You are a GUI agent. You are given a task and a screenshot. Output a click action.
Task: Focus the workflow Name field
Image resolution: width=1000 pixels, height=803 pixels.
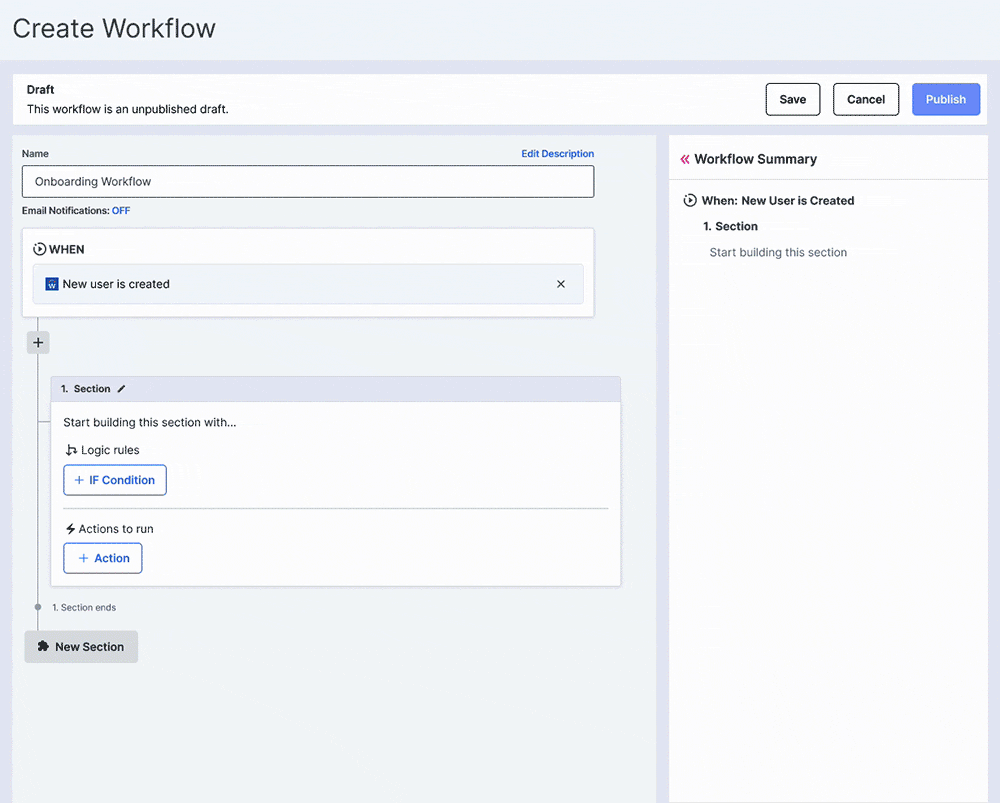tap(308, 182)
